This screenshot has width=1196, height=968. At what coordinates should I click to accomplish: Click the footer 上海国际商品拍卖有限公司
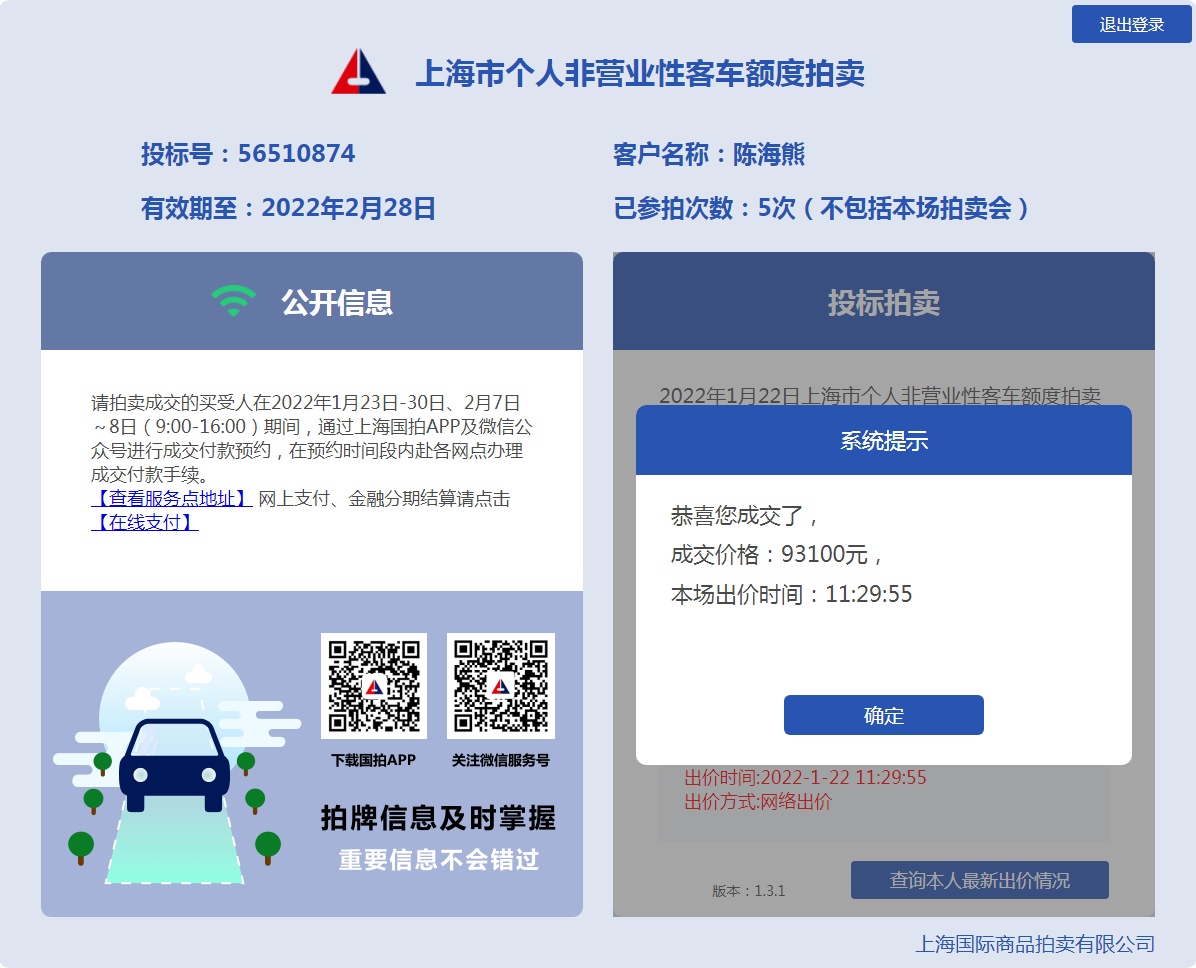coord(1035,944)
